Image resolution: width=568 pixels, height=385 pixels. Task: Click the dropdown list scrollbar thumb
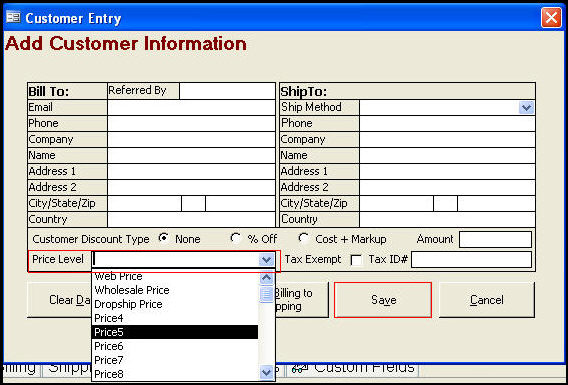click(267, 294)
